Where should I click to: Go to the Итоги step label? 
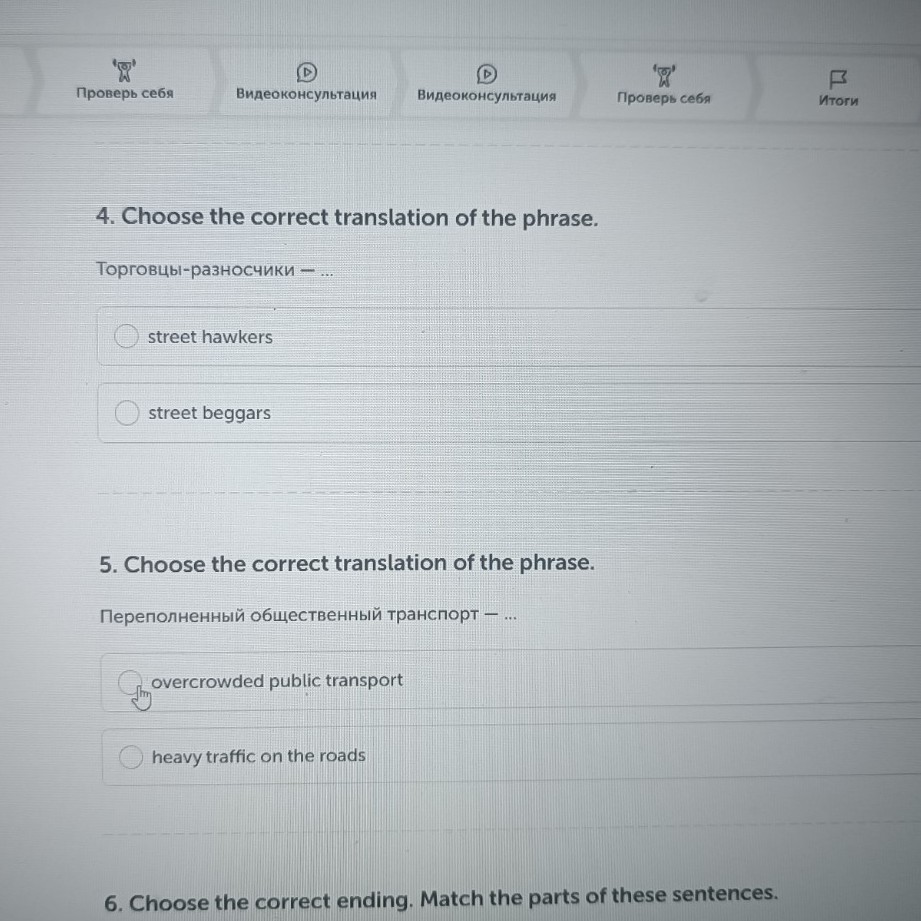(838, 100)
